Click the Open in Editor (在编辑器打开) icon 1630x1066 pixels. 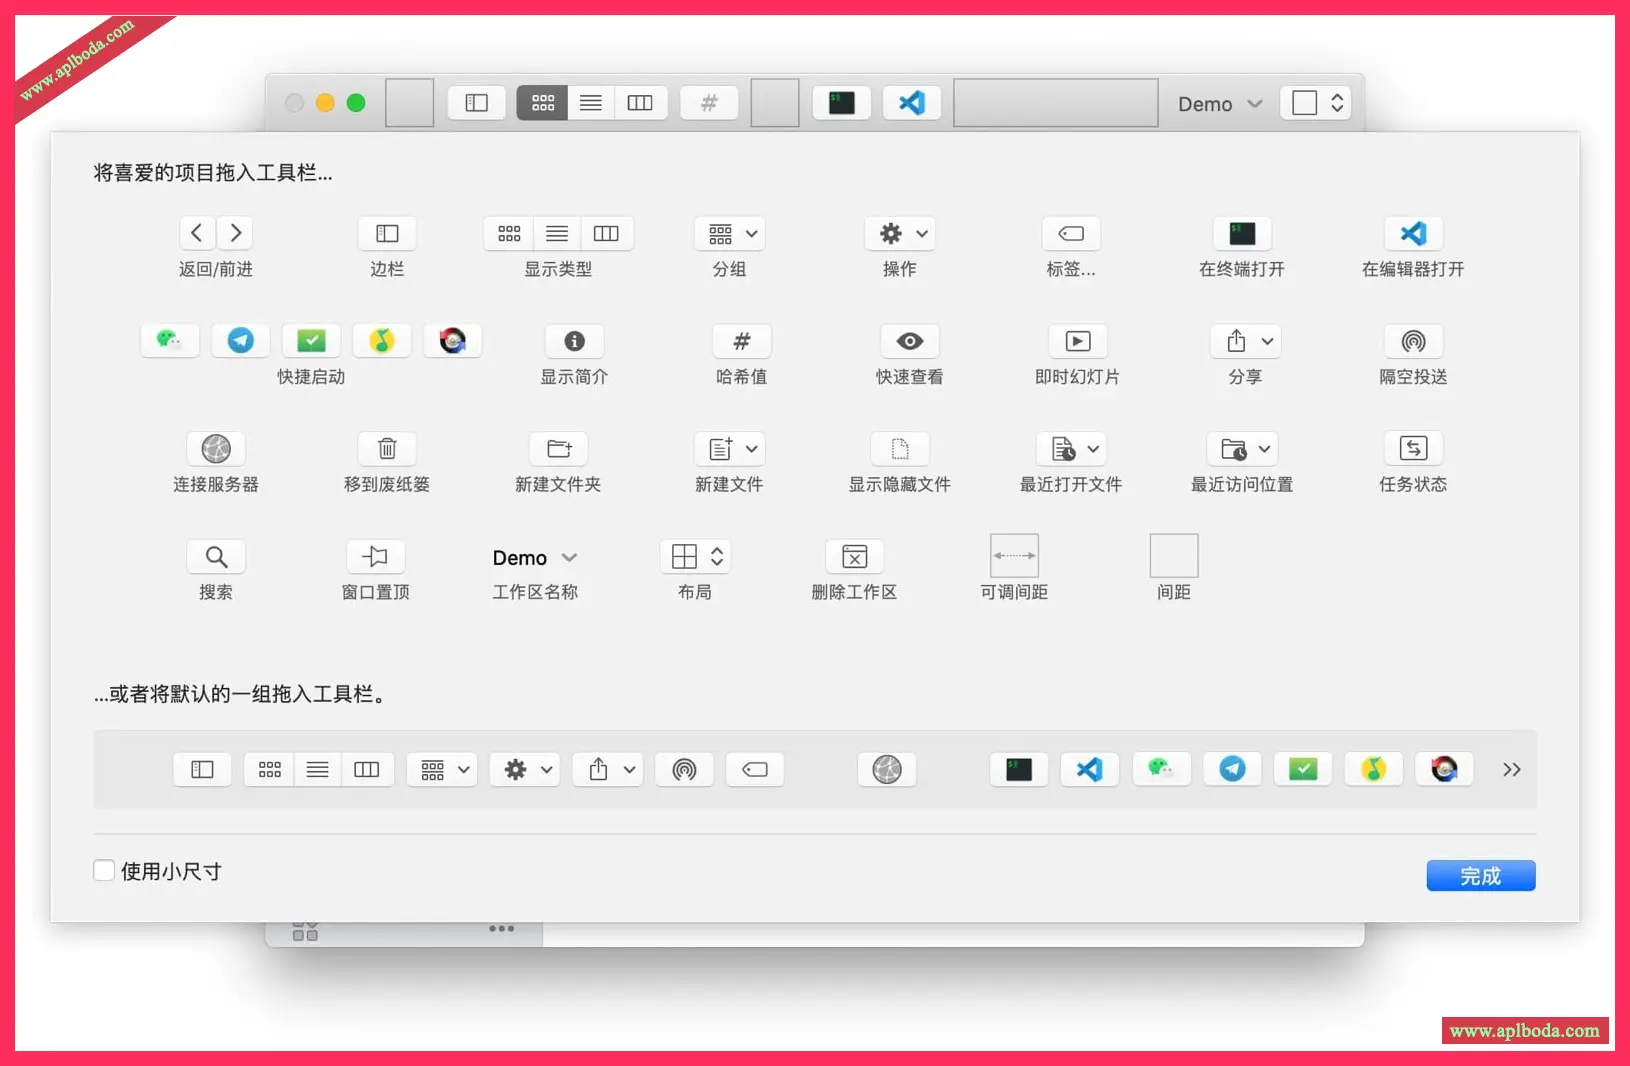(1412, 234)
